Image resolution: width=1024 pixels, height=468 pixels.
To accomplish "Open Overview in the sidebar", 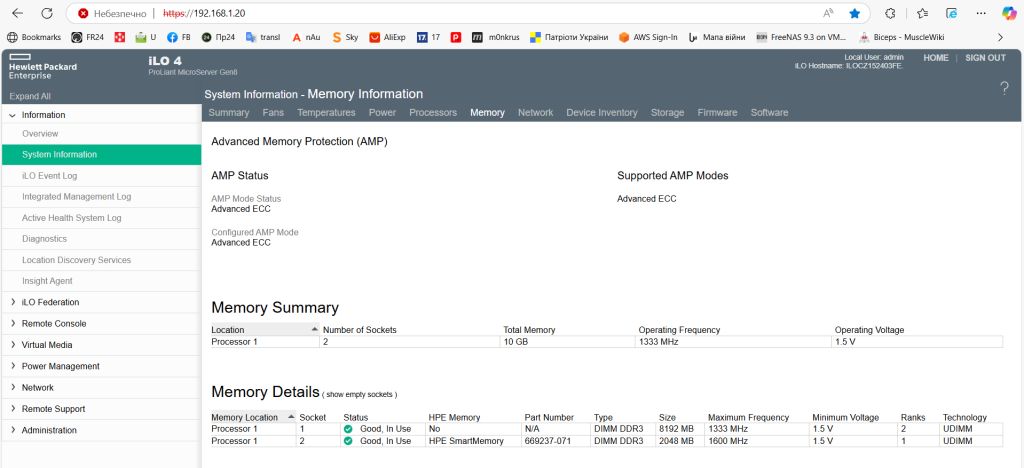I will (40, 134).
